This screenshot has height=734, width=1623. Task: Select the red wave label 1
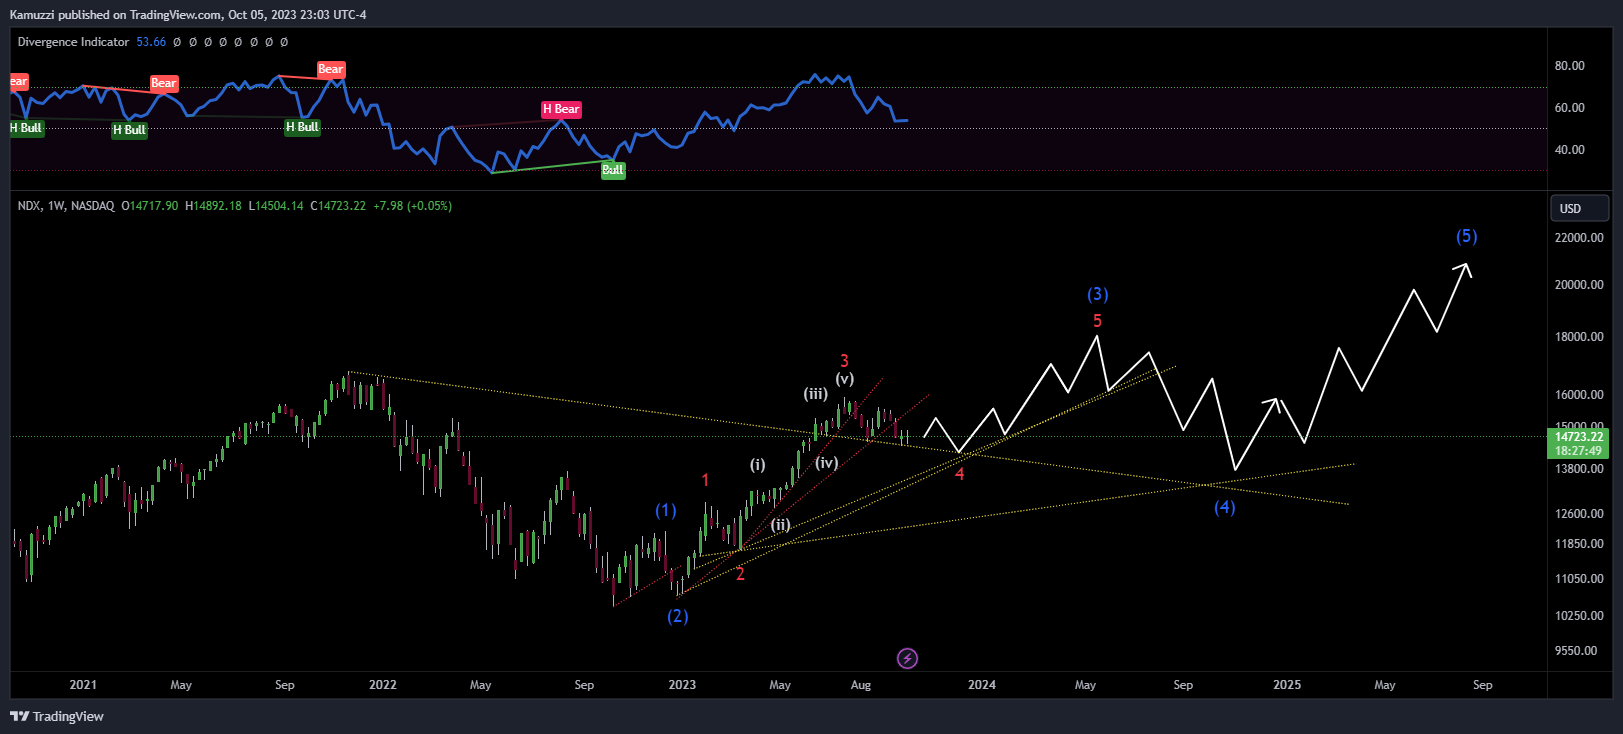[x=705, y=480]
